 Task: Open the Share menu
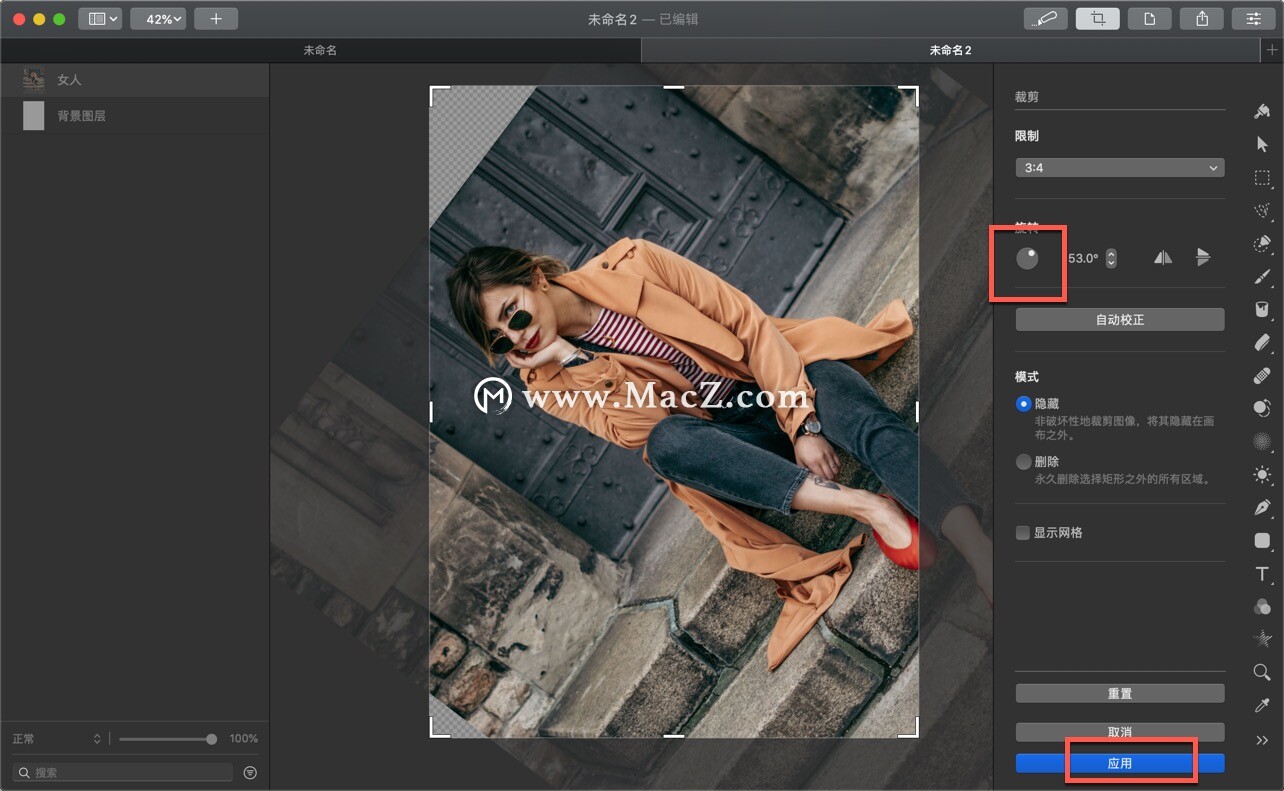[1202, 19]
